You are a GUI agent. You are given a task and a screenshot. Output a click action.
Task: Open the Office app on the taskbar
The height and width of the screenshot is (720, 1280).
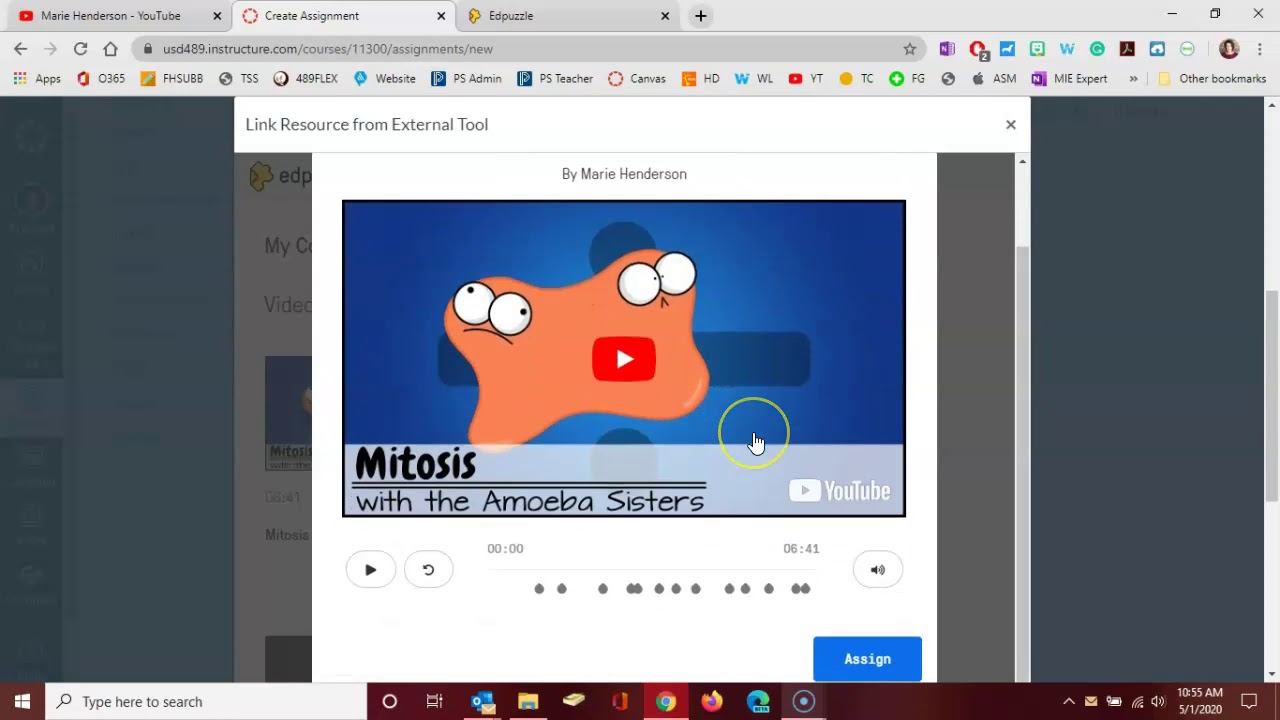pos(620,701)
